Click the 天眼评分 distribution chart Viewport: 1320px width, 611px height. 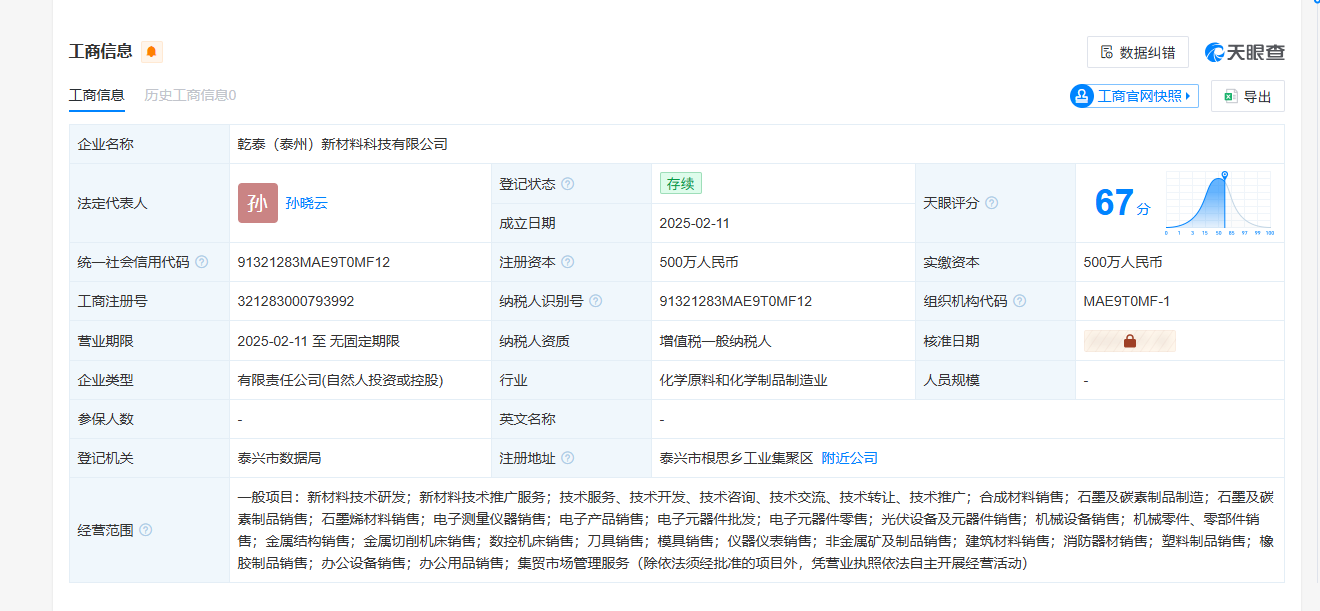tap(1218, 203)
